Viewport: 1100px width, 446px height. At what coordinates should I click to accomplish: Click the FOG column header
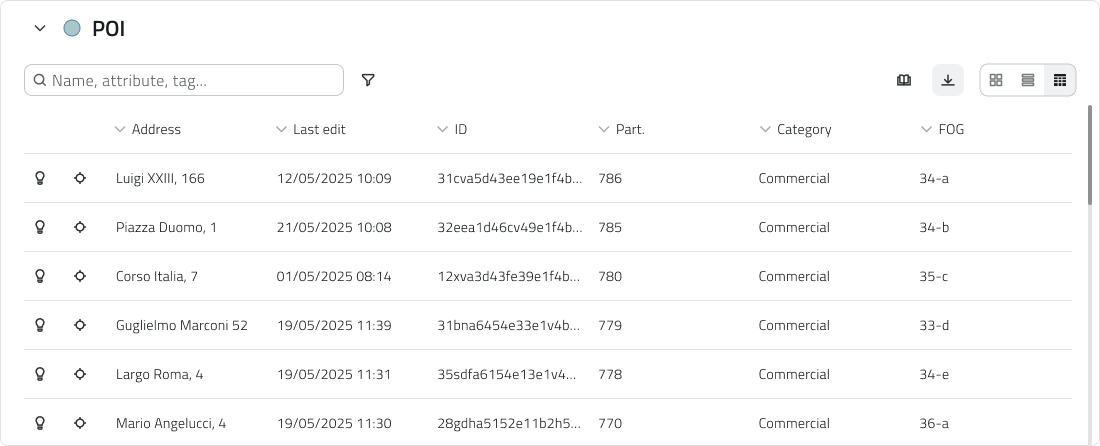pyautogui.click(x=951, y=129)
